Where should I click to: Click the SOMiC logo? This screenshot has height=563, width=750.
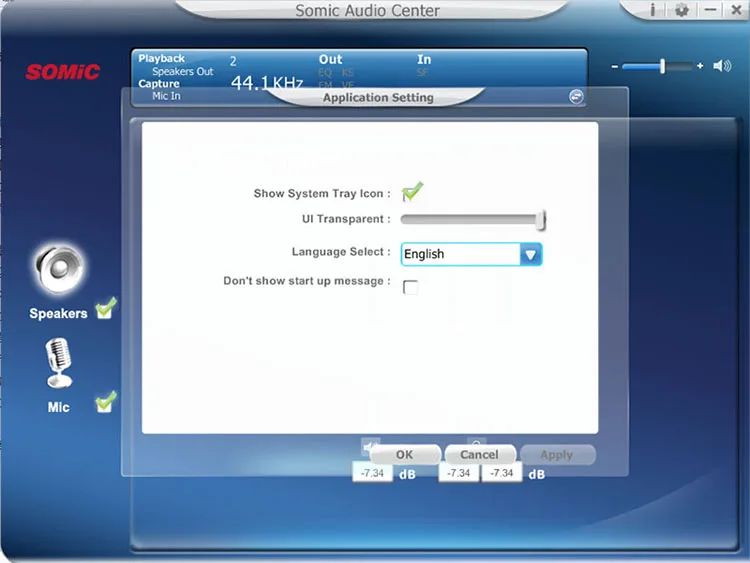(63, 72)
